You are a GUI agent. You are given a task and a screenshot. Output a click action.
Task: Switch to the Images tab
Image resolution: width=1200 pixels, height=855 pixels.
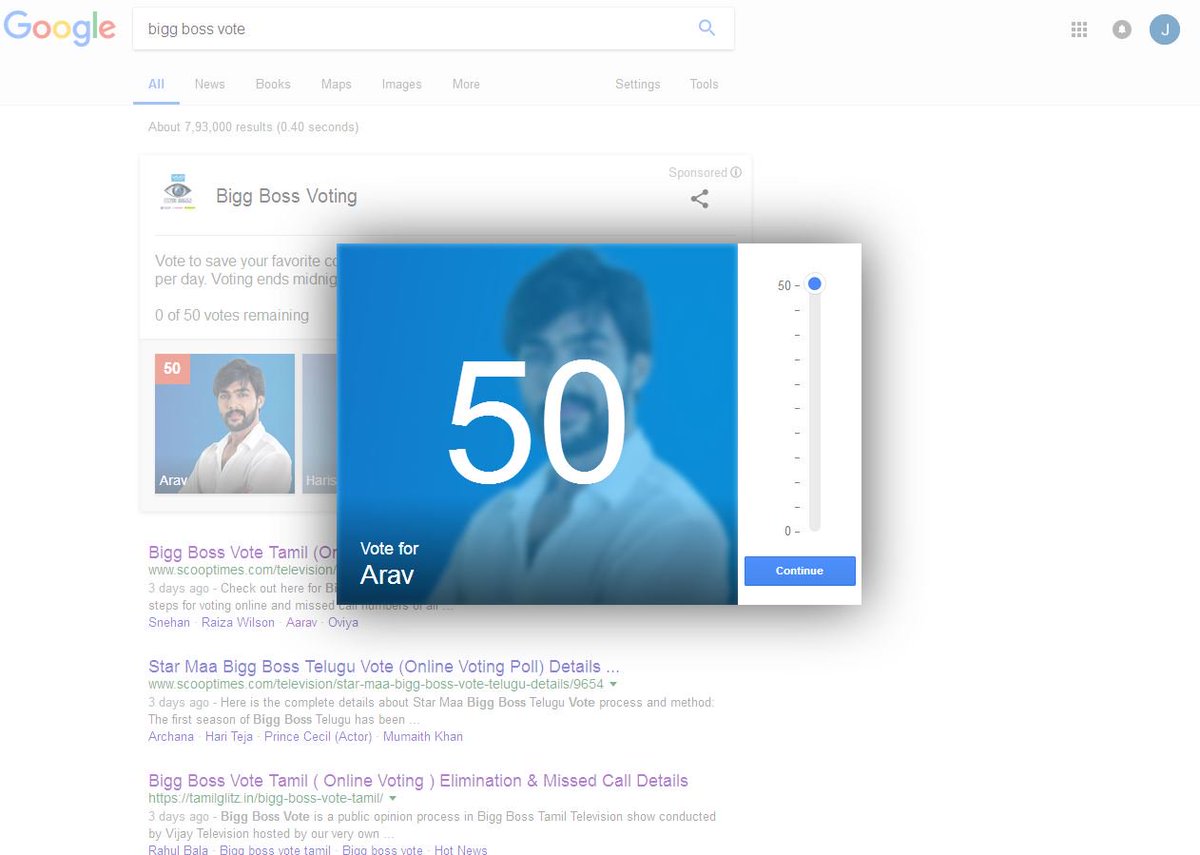401,84
